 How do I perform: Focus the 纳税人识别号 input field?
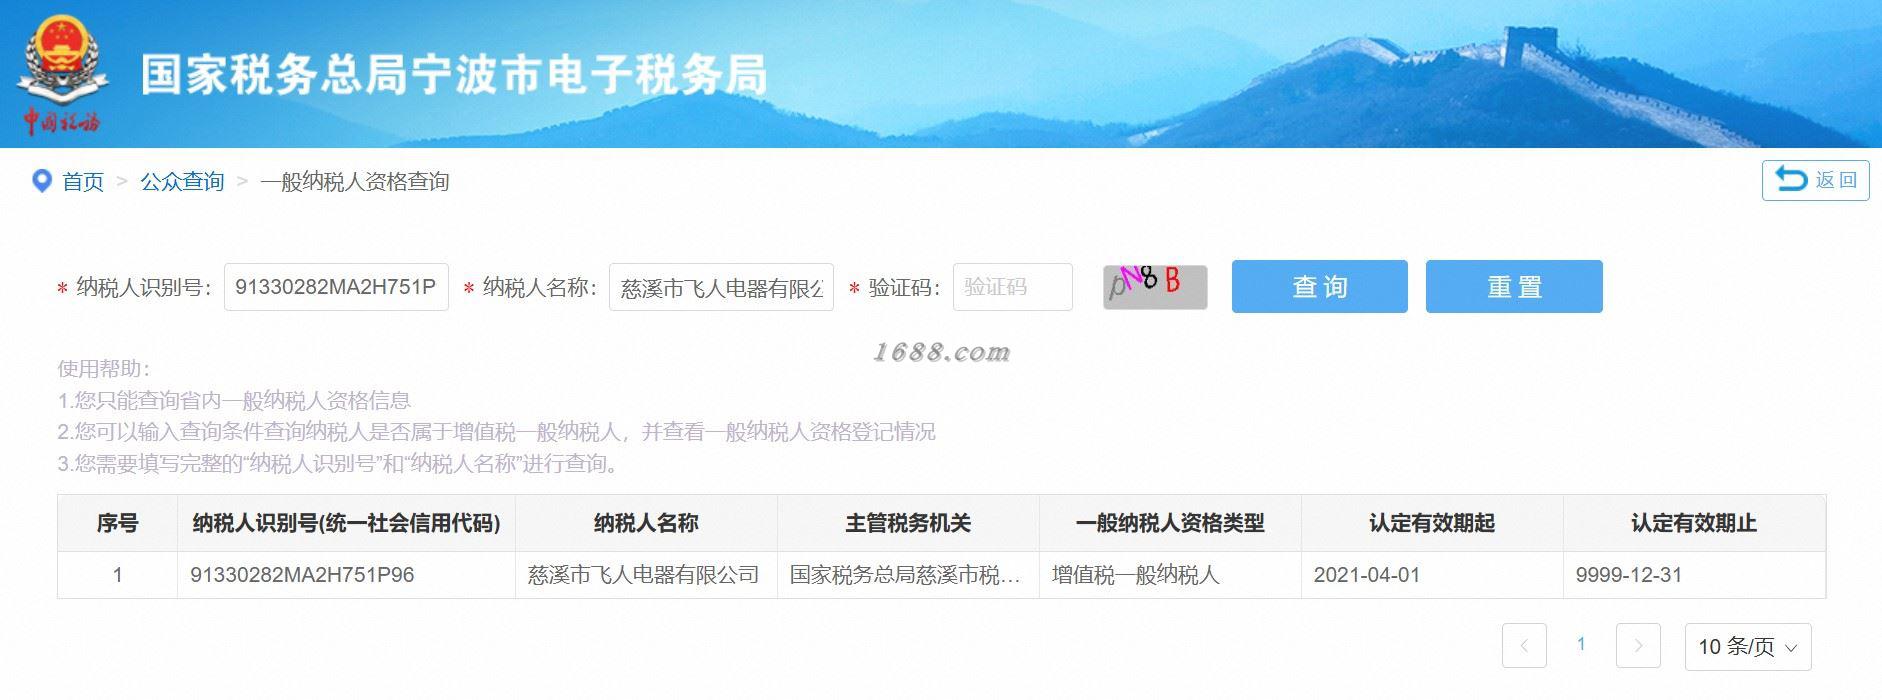click(336, 288)
